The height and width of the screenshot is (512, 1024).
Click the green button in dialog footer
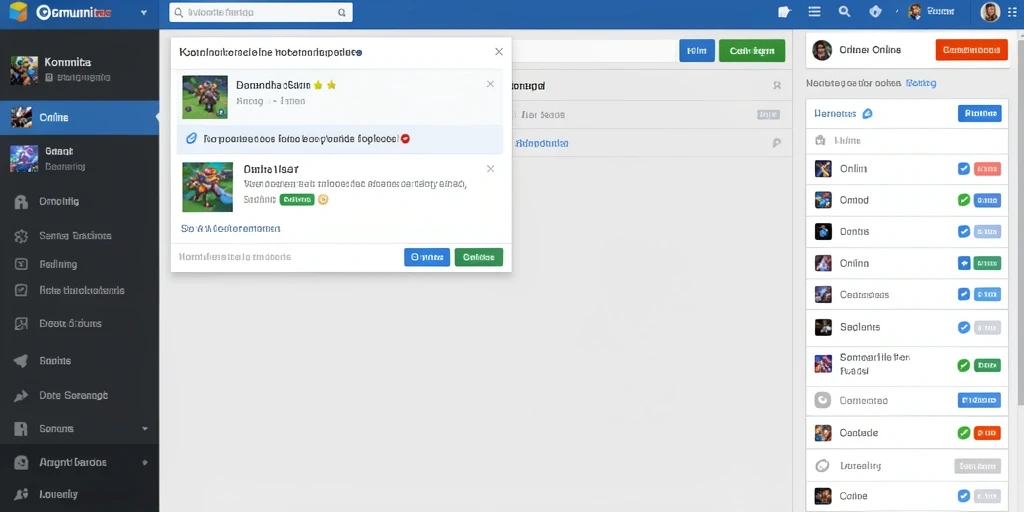tap(479, 257)
